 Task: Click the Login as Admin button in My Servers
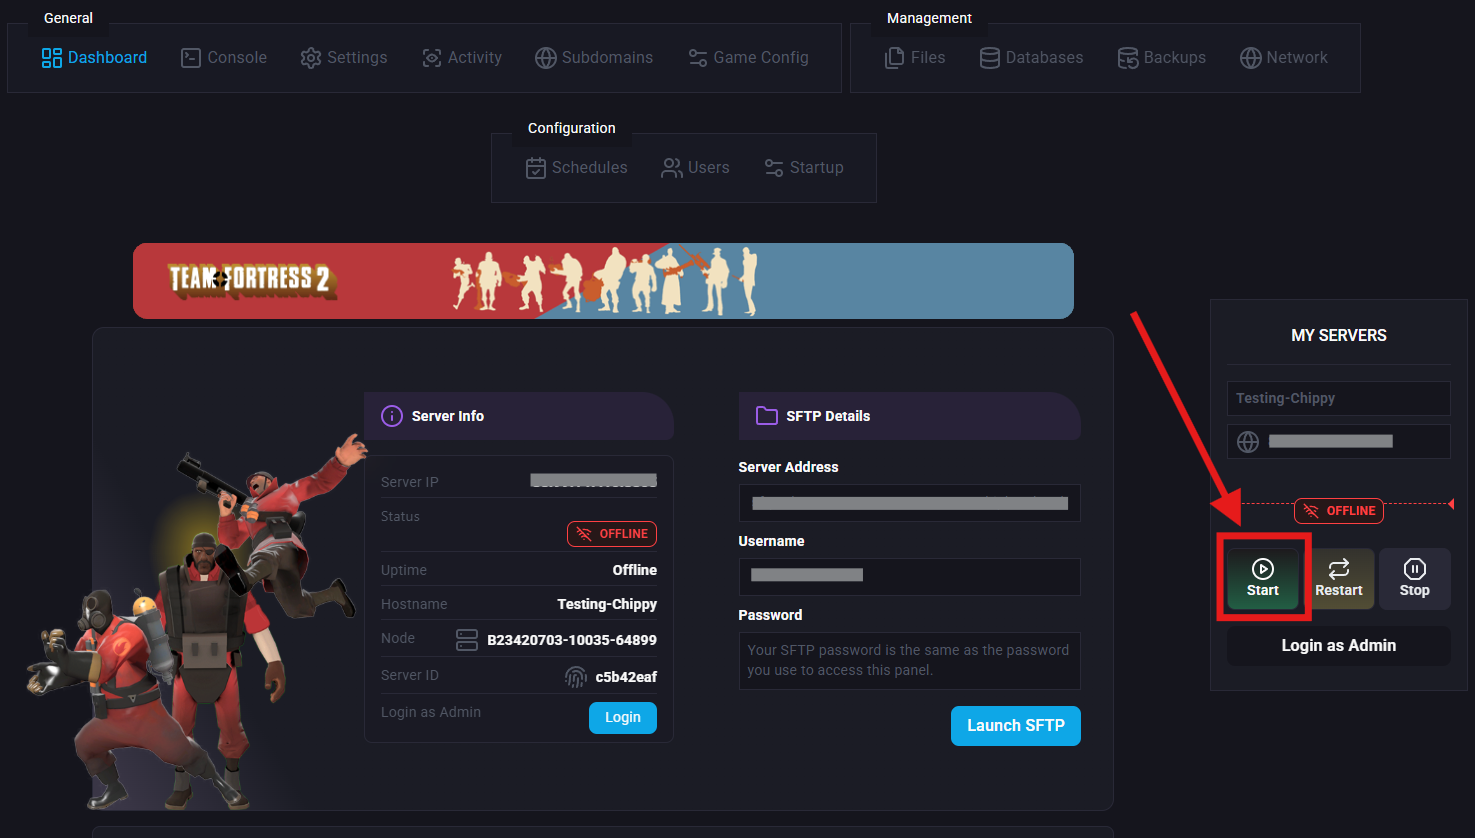tap(1339, 646)
